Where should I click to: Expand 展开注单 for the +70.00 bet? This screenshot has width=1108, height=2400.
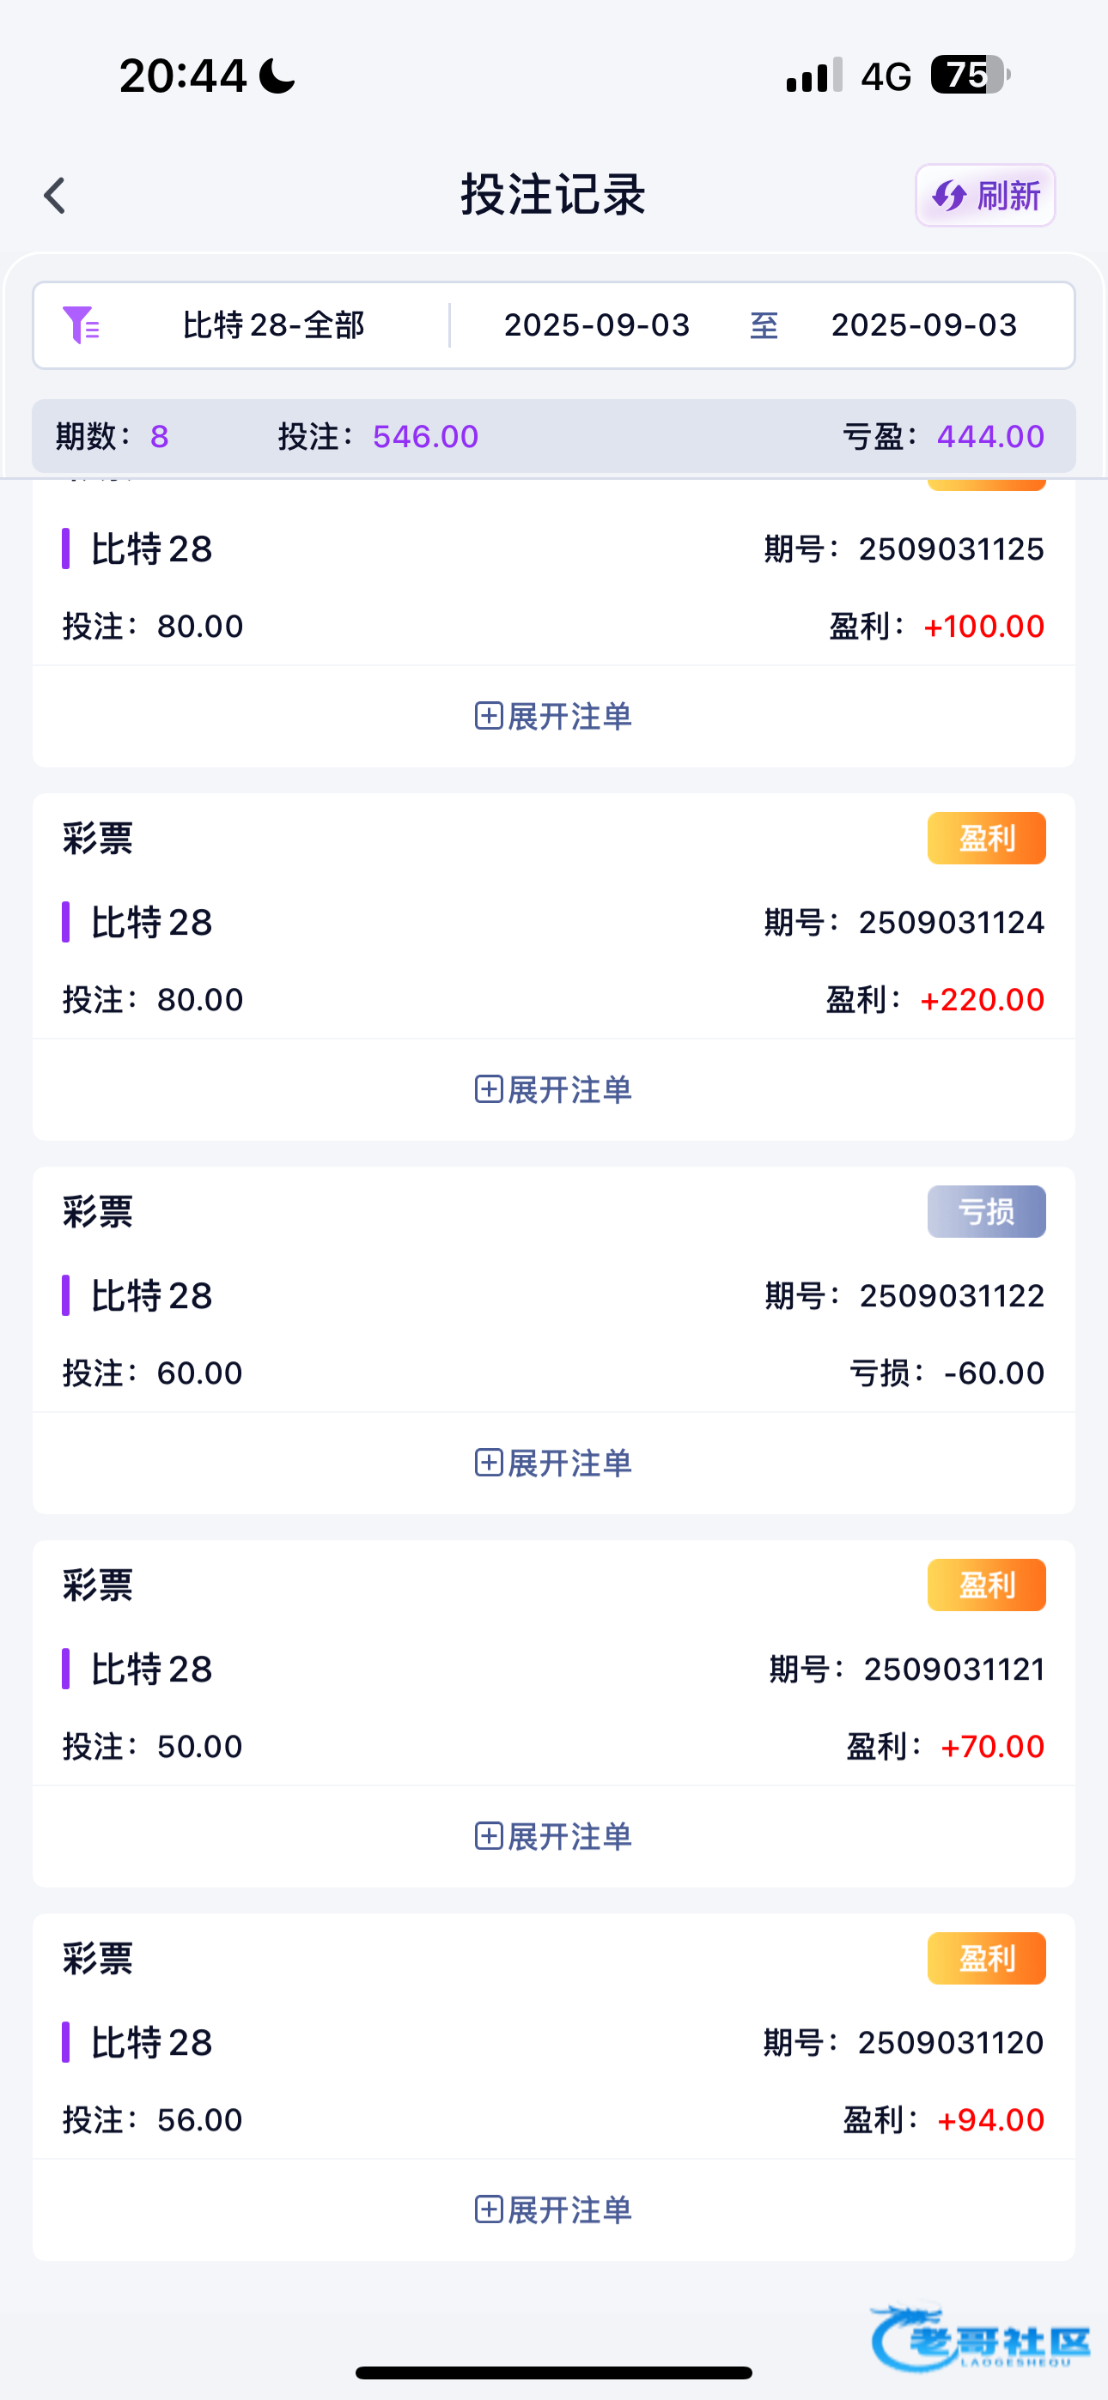click(x=568, y=1836)
